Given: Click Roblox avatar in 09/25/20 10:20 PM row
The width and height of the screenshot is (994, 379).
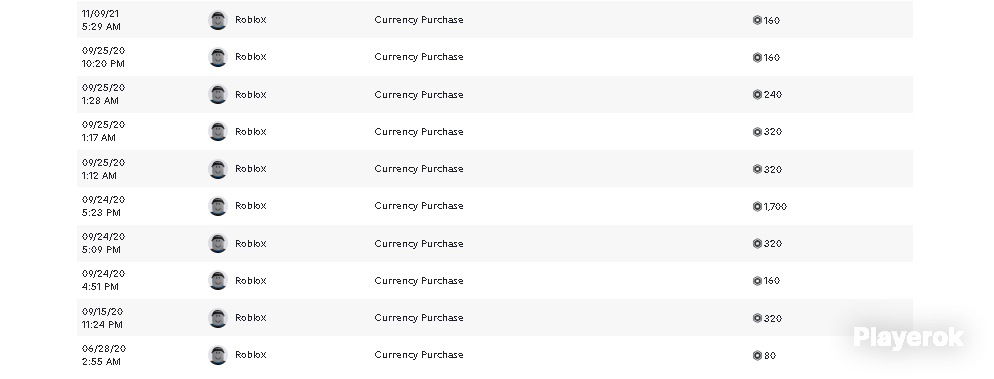Looking at the screenshot, I should tap(218, 57).
